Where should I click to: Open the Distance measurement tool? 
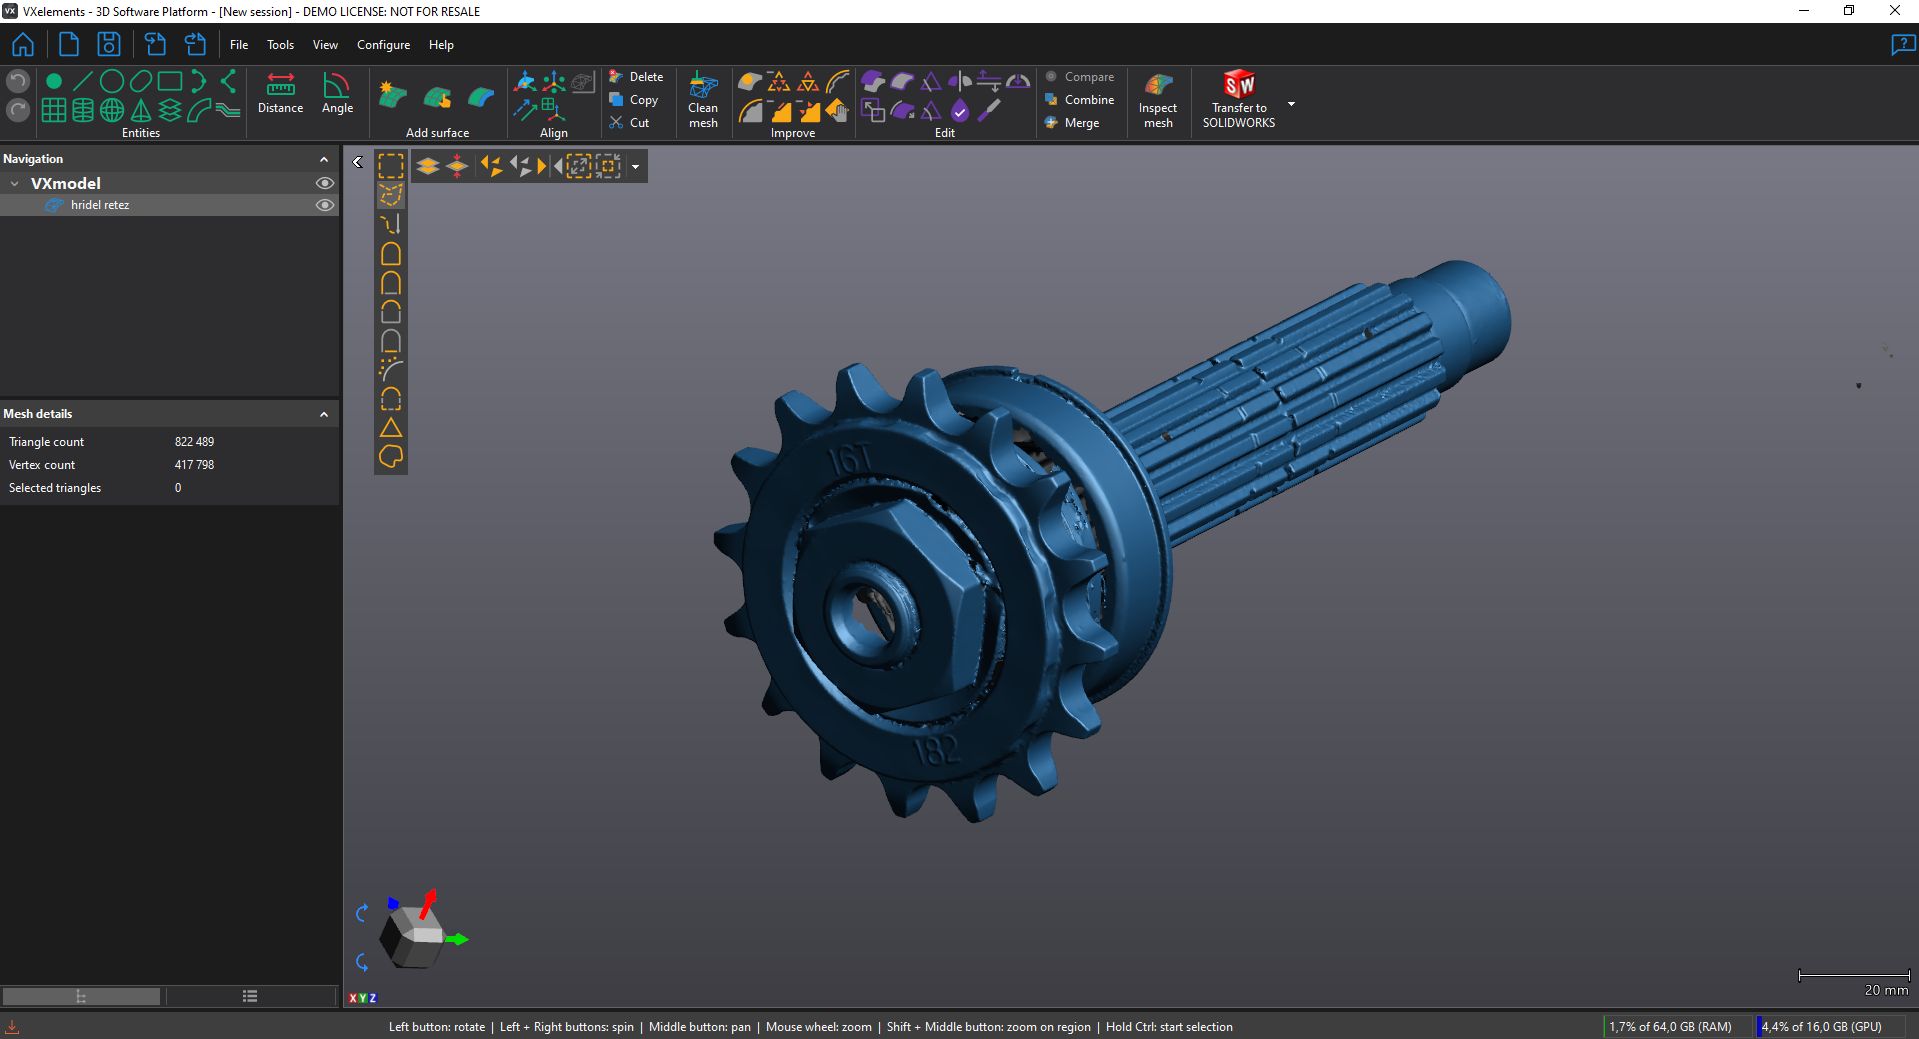pyautogui.click(x=280, y=94)
